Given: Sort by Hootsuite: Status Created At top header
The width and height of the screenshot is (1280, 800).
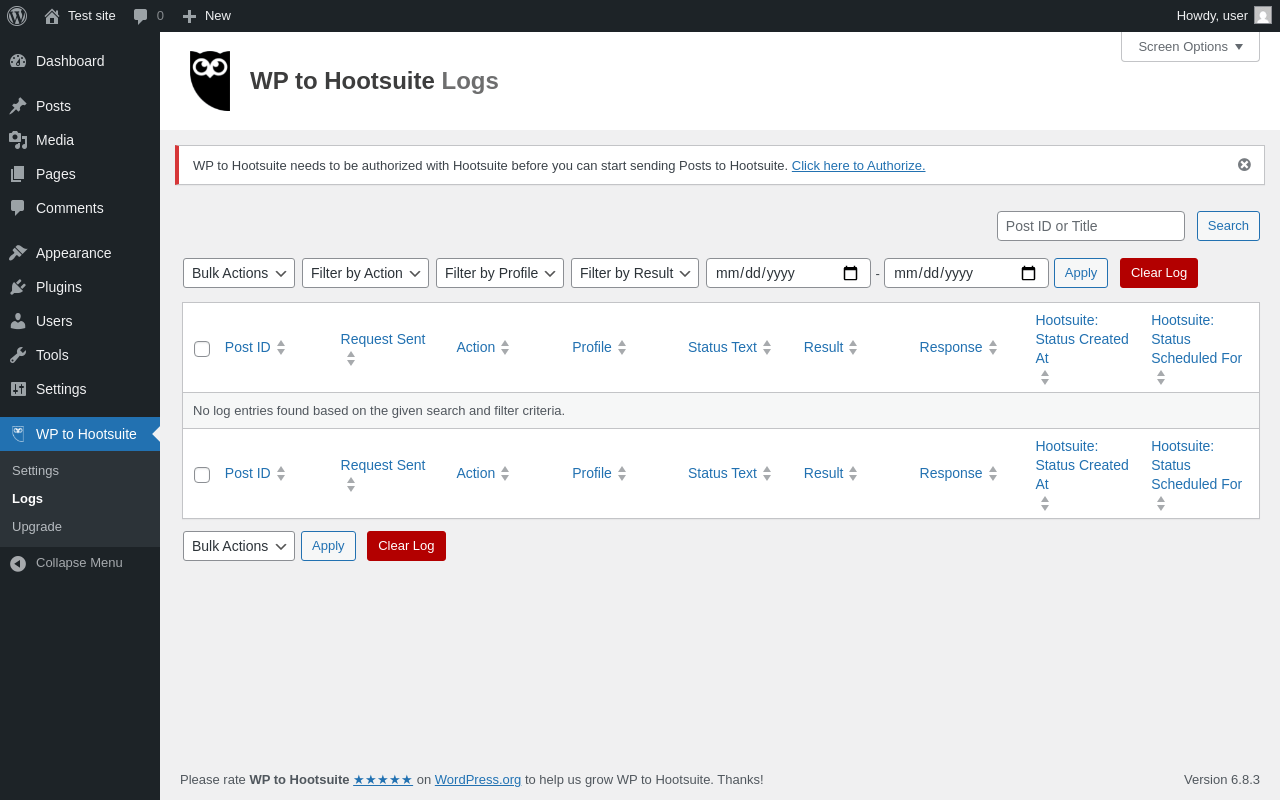Looking at the screenshot, I should (x=1082, y=347).
